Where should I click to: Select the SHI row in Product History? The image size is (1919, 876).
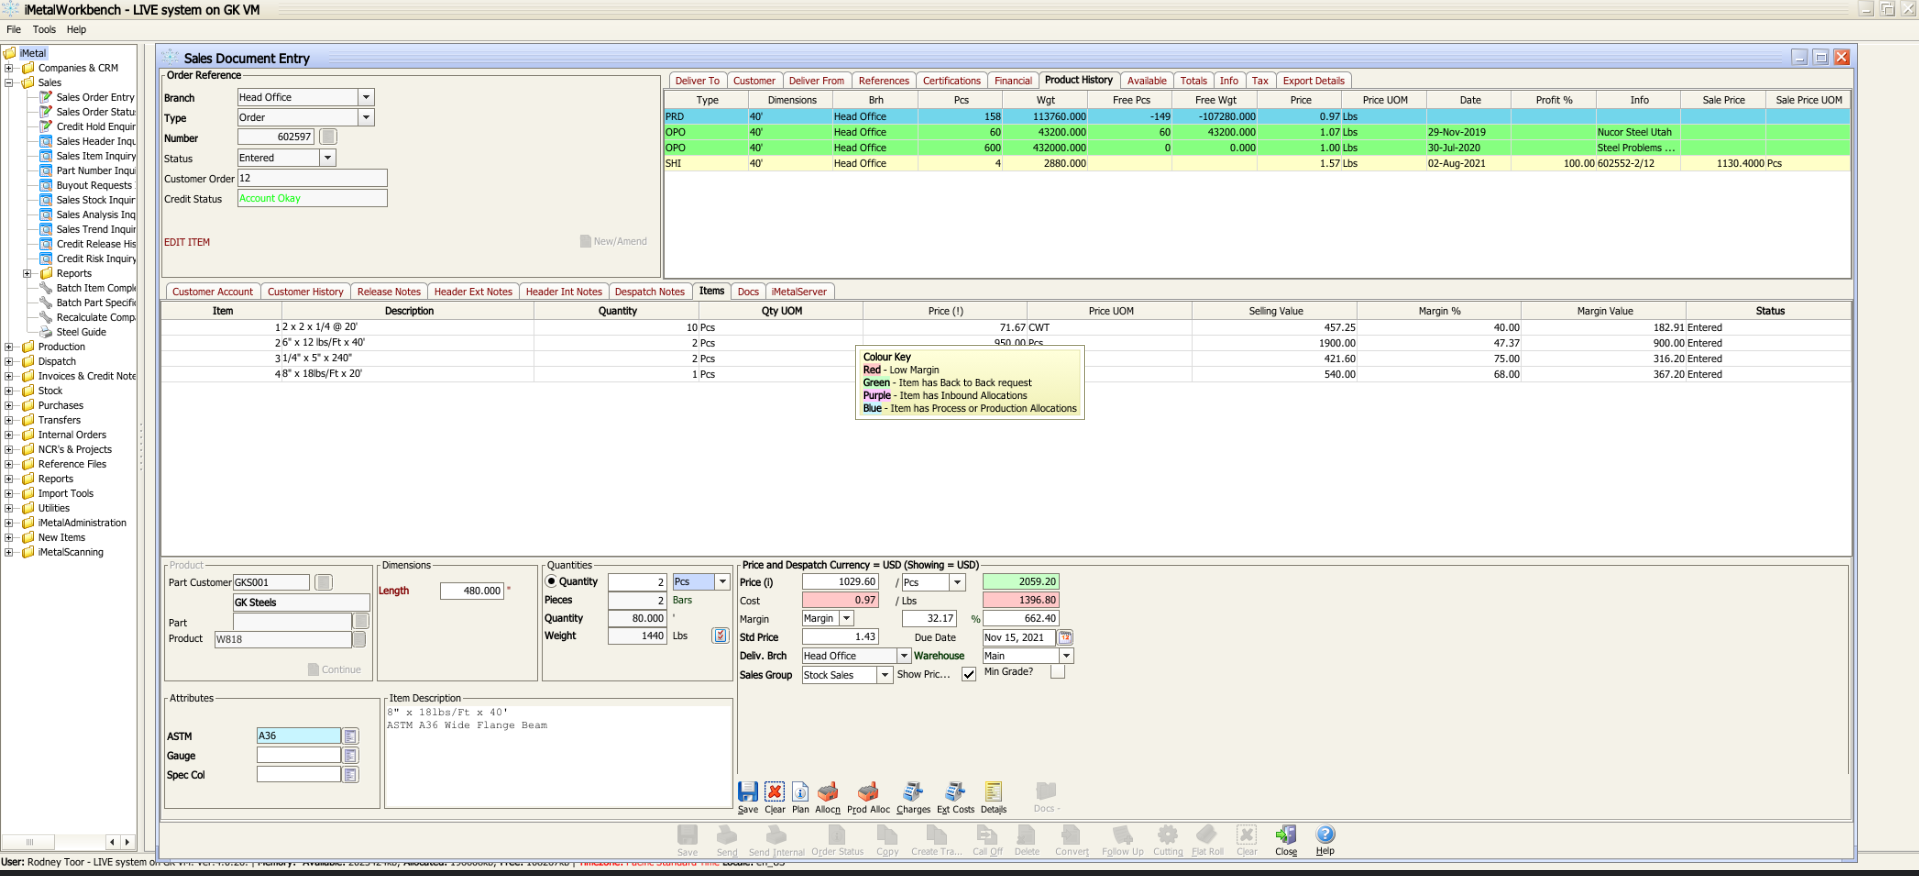tap(1257, 163)
